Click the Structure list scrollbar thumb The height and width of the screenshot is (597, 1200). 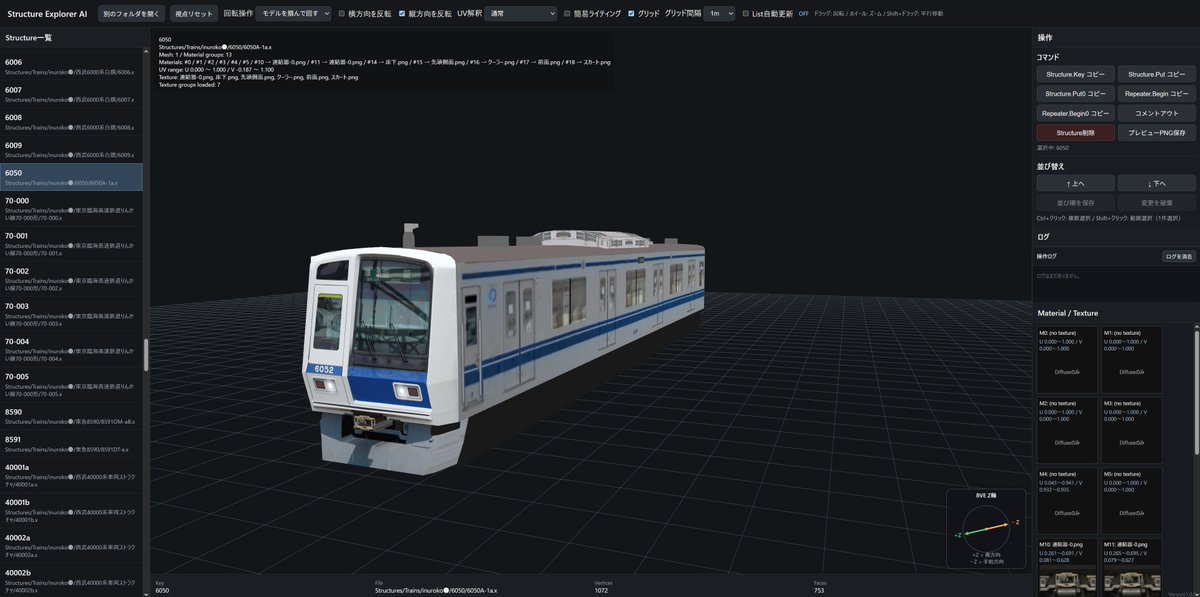[147, 354]
